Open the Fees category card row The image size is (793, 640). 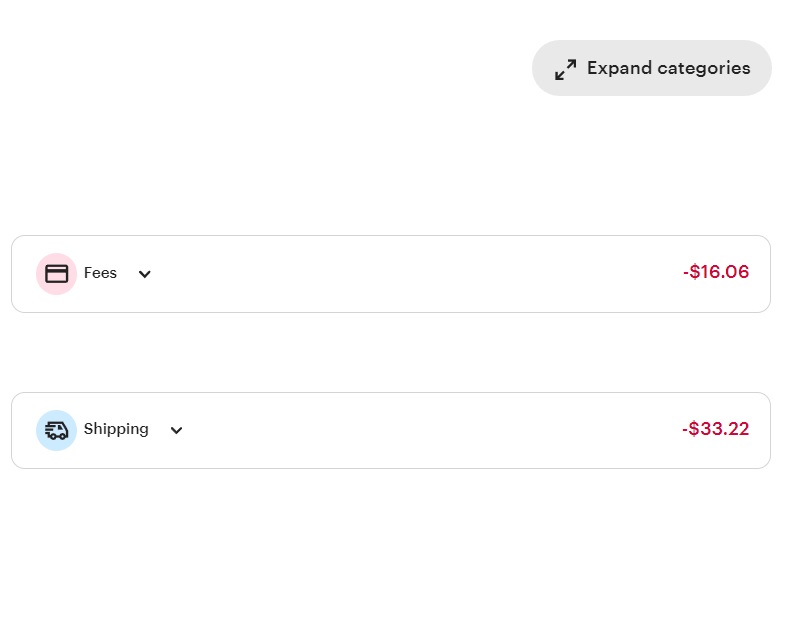point(400,273)
